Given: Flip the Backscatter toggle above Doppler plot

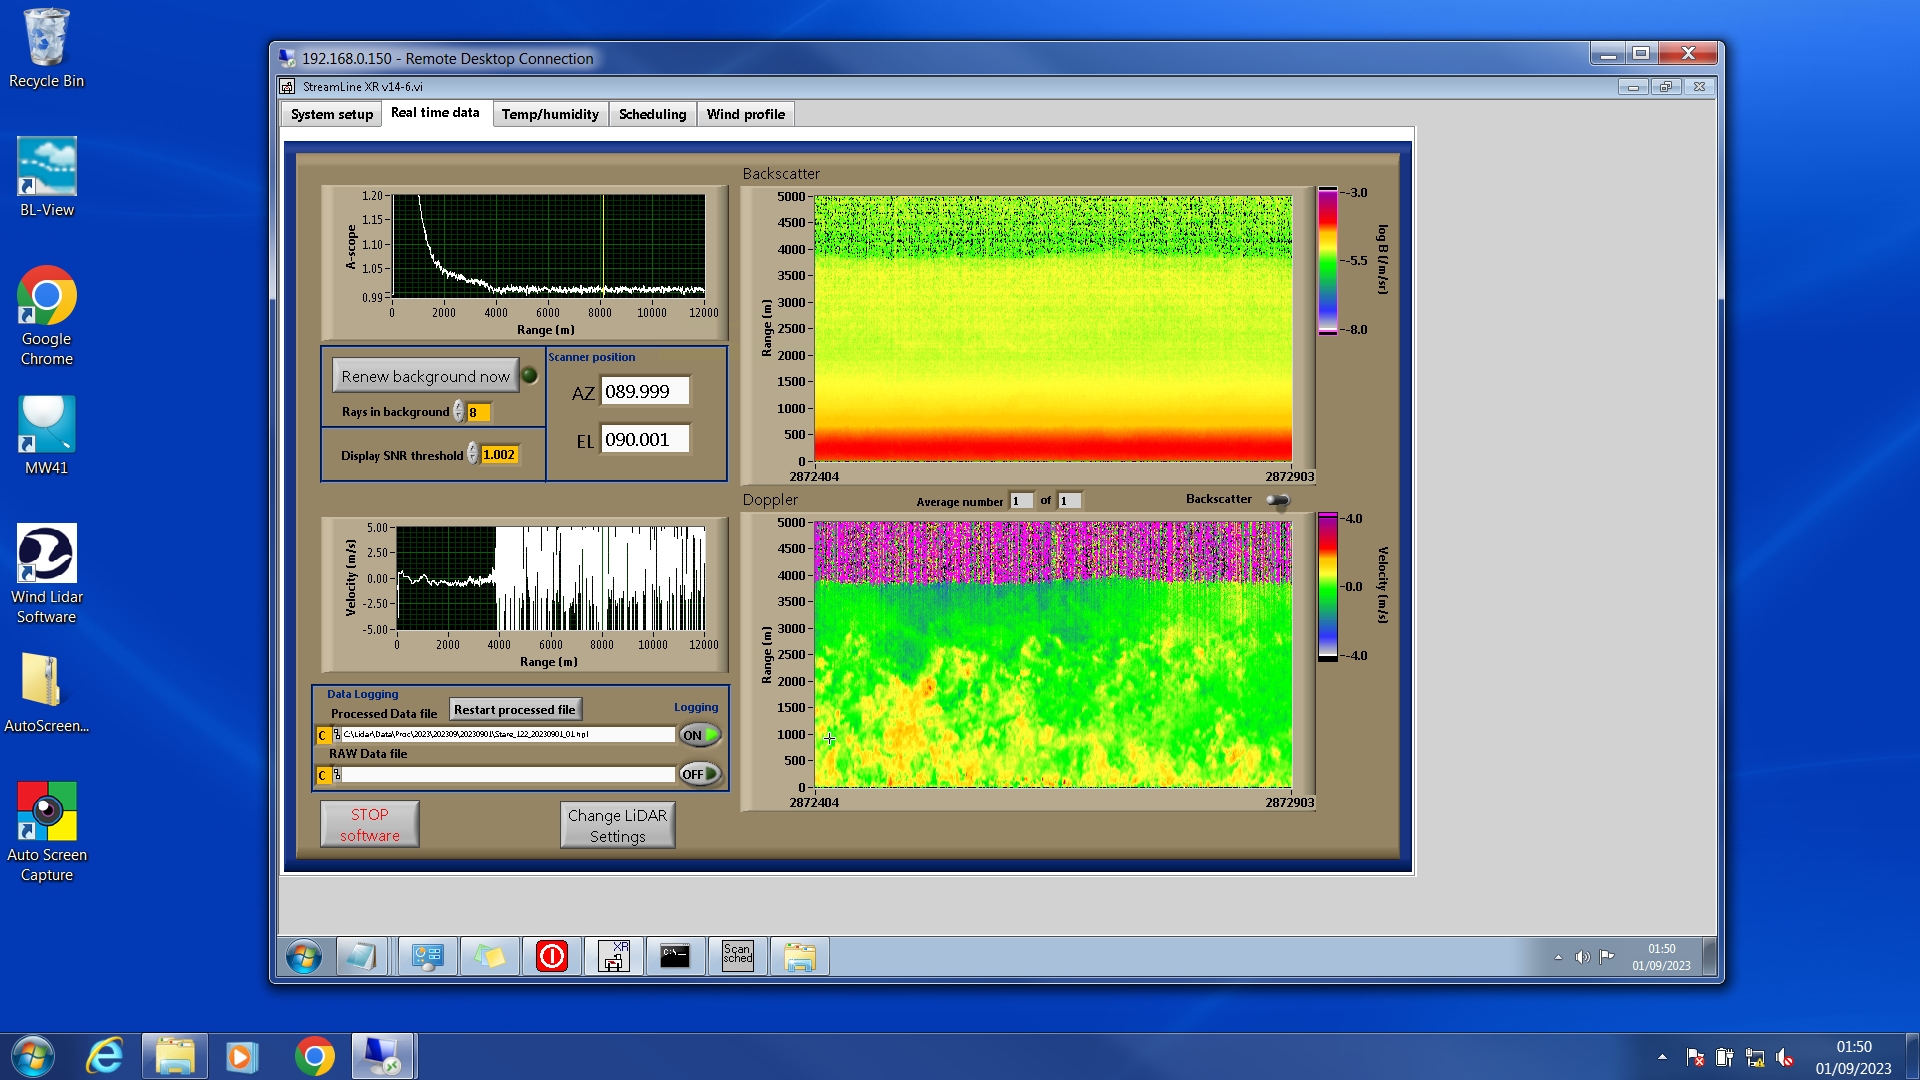Looking at the screenshot, I should (x=1277, y=500).
